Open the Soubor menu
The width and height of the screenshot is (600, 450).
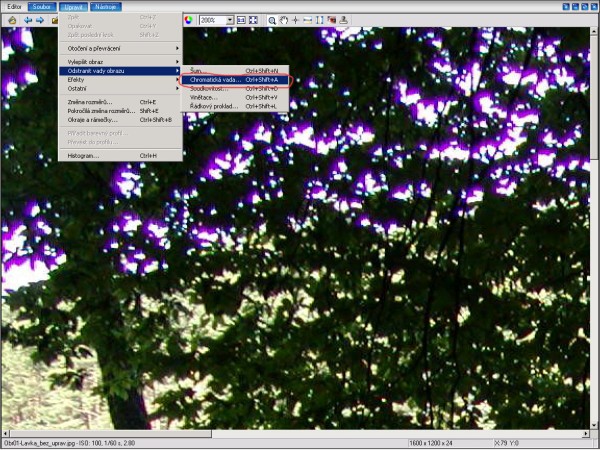click(x=42, y=6)
